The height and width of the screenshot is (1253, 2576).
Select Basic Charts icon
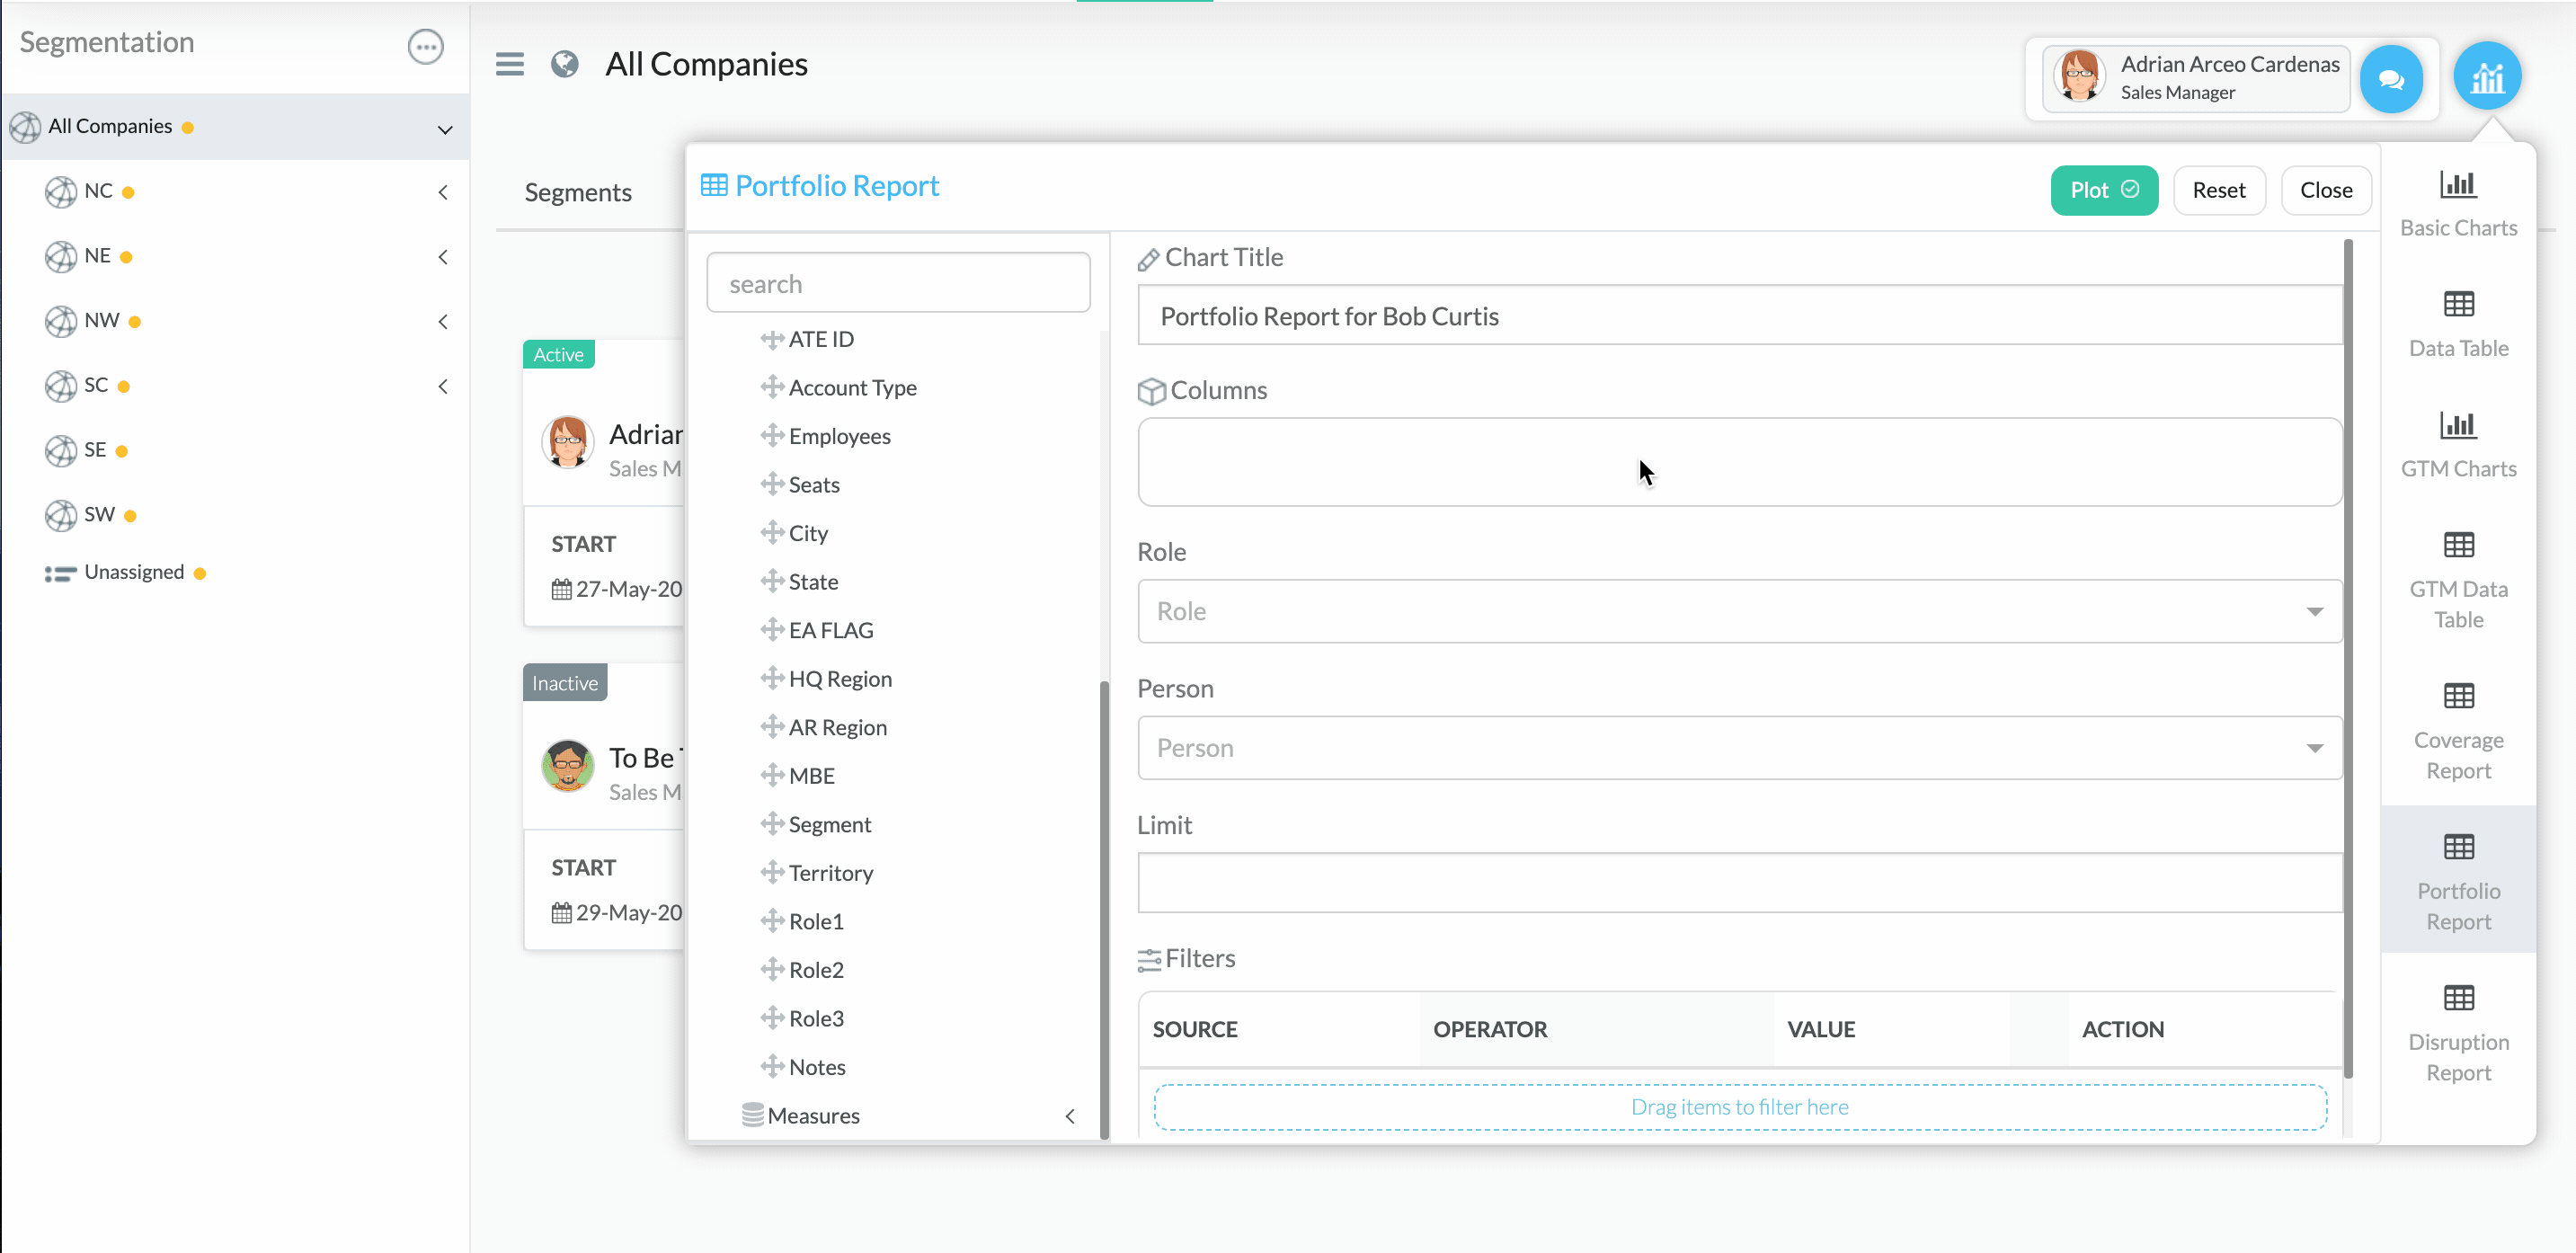coord(2457,185)
